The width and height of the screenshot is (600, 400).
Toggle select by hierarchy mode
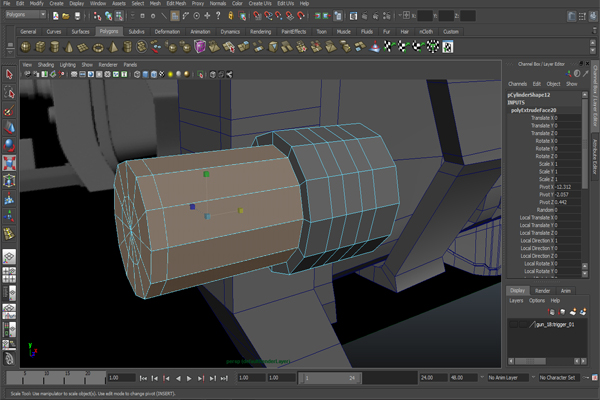pyautogui.click(x=98, y=16)
